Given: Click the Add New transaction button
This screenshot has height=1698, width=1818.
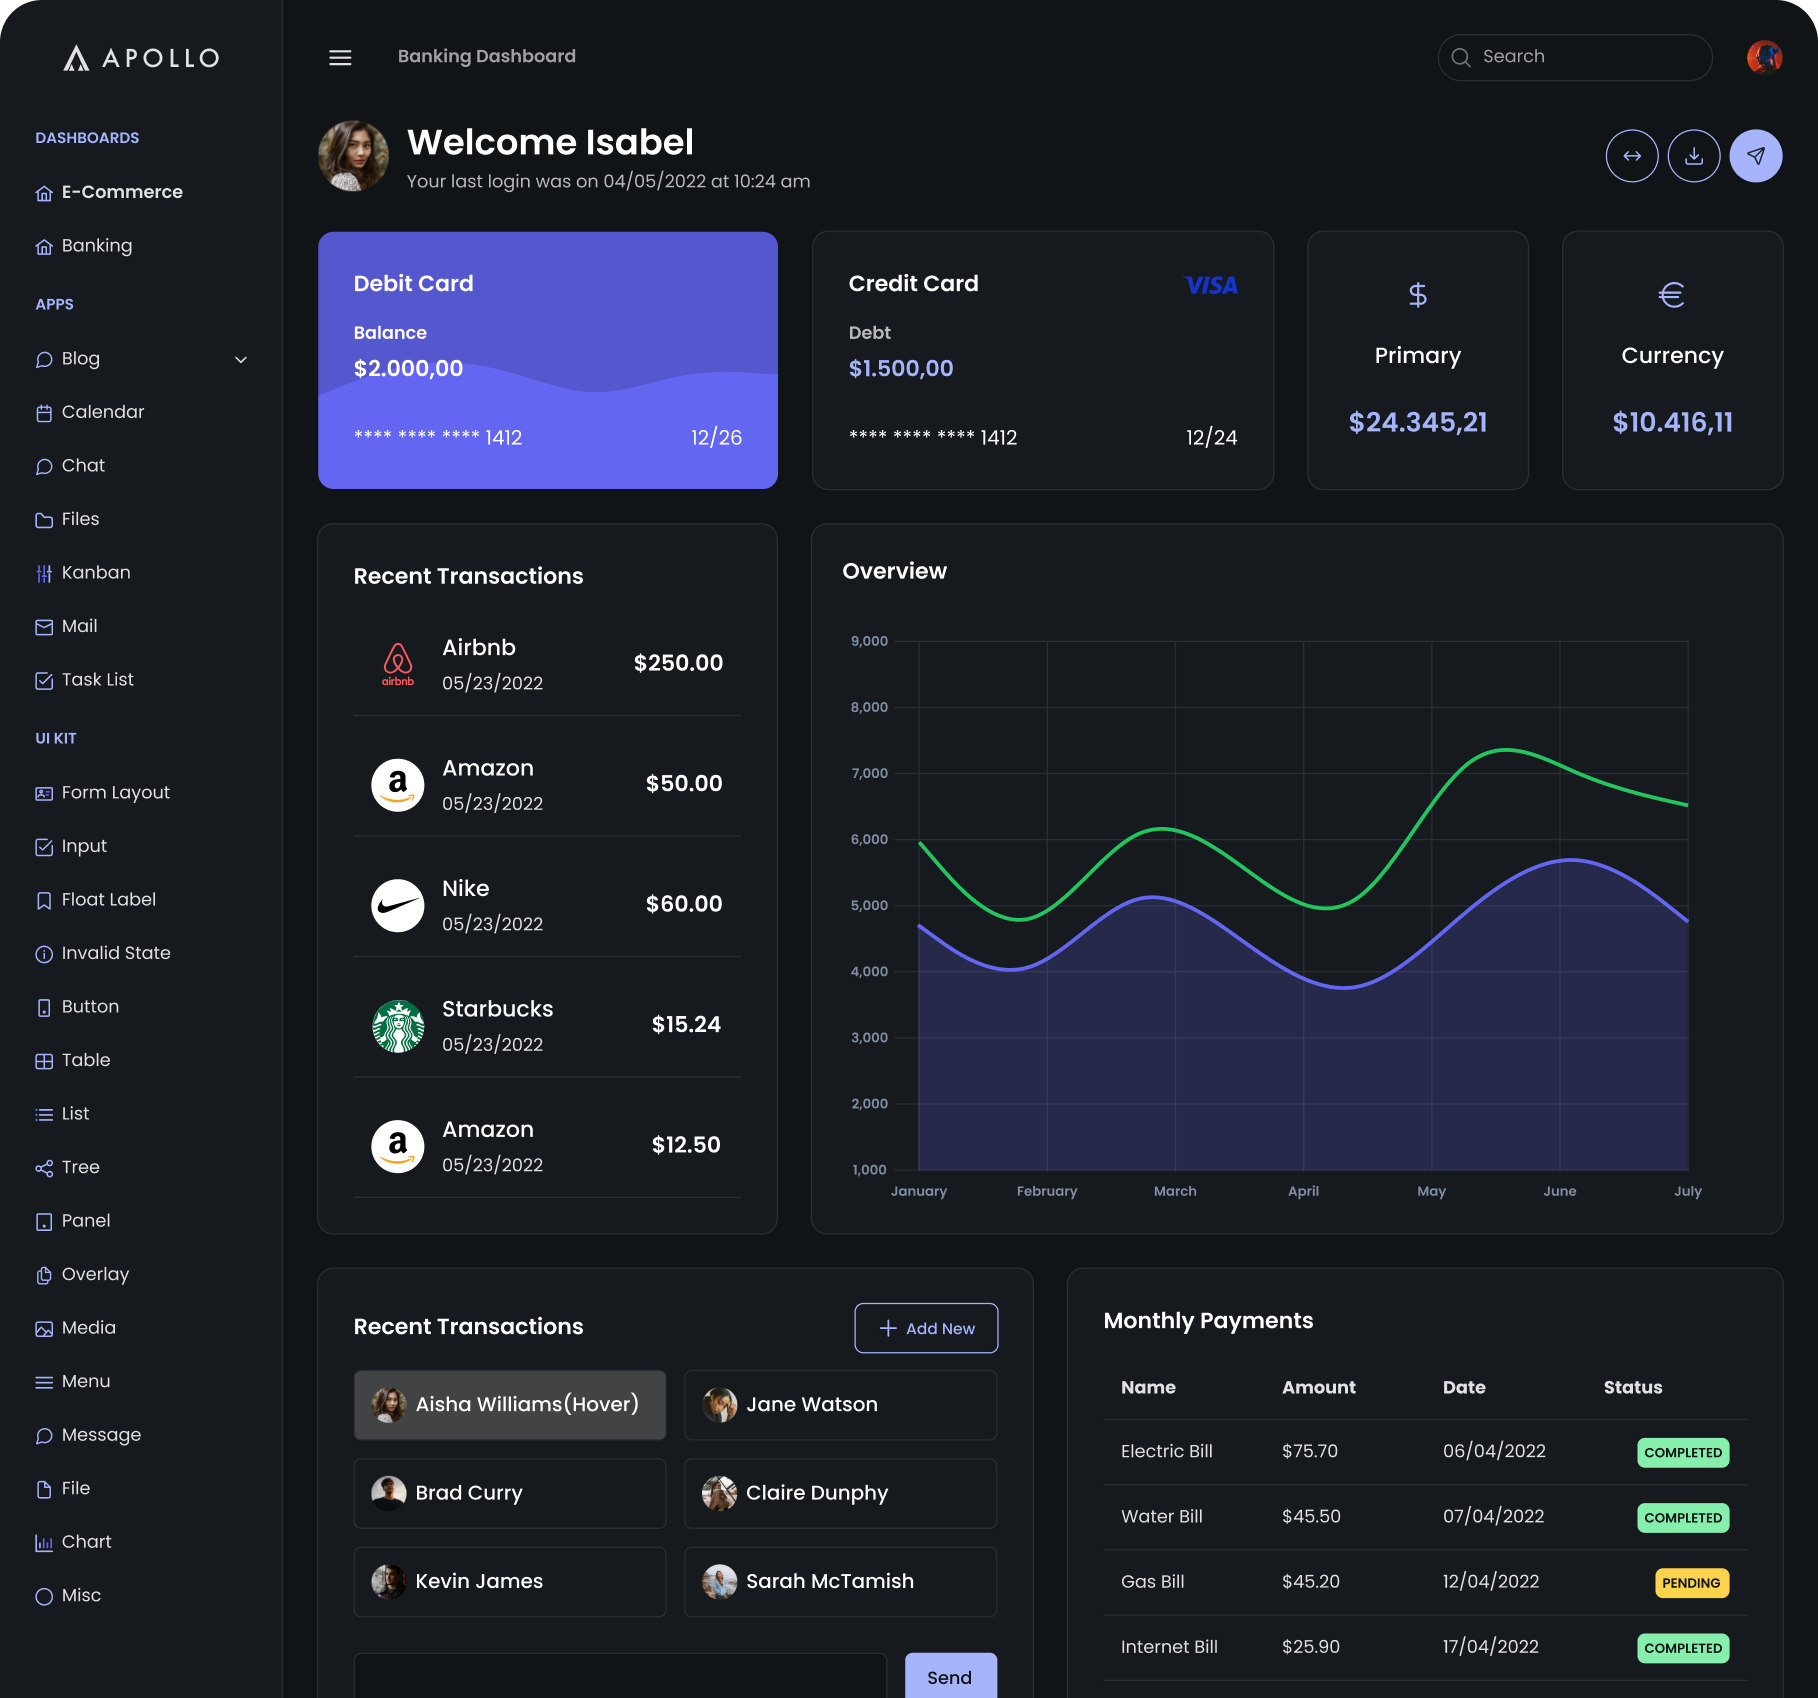Looking at the screenshot, I should point(925,1328).
